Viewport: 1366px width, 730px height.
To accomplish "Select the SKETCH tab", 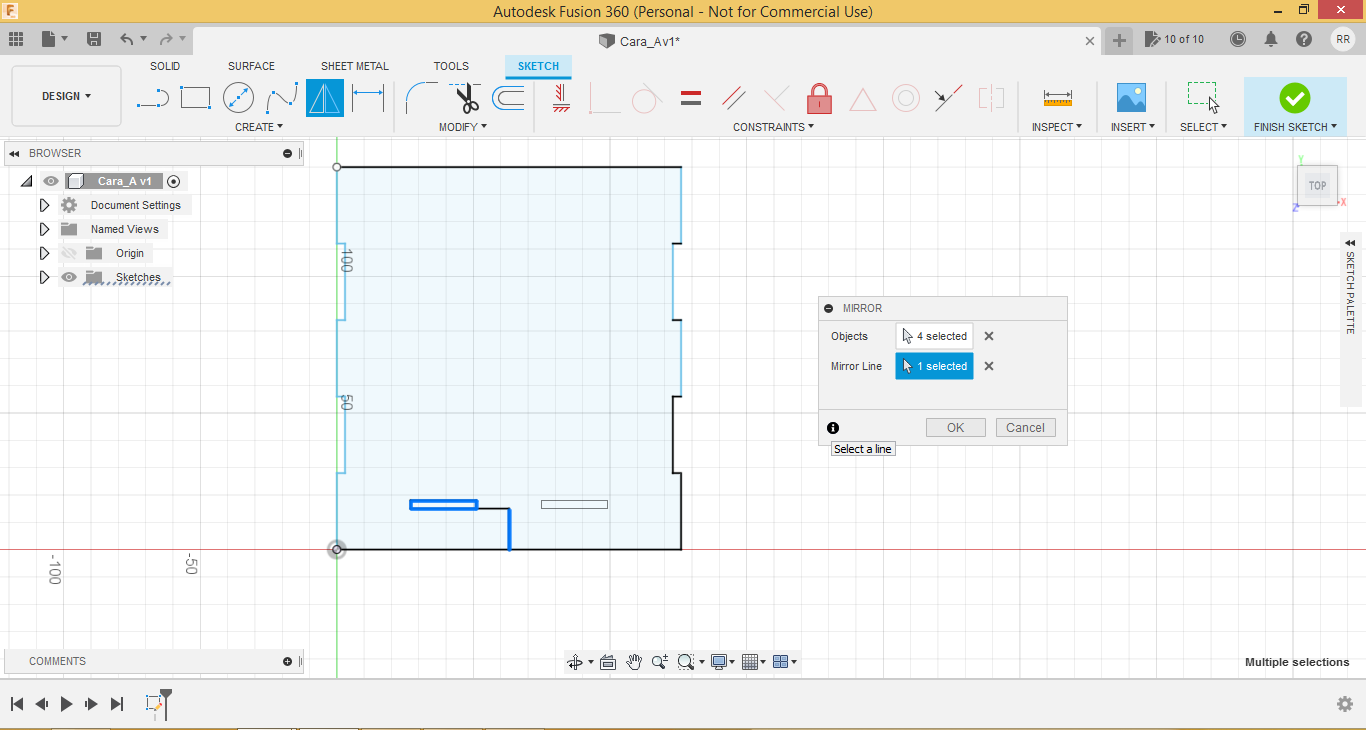I will 538,66.
